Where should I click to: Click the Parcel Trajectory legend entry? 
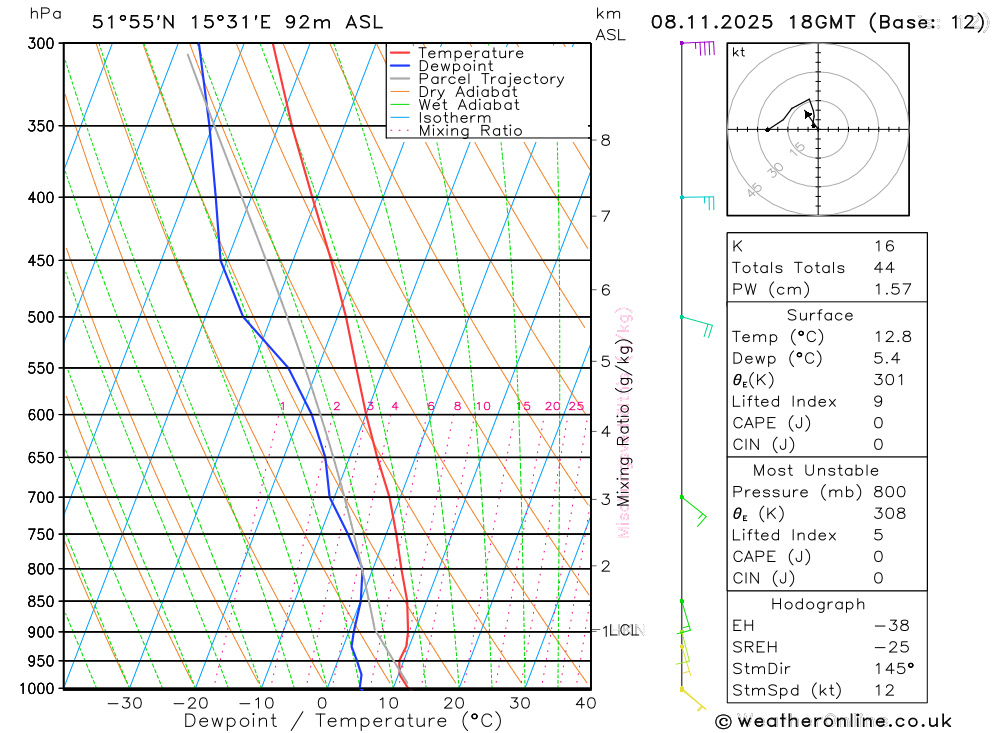tap(477, 79)
